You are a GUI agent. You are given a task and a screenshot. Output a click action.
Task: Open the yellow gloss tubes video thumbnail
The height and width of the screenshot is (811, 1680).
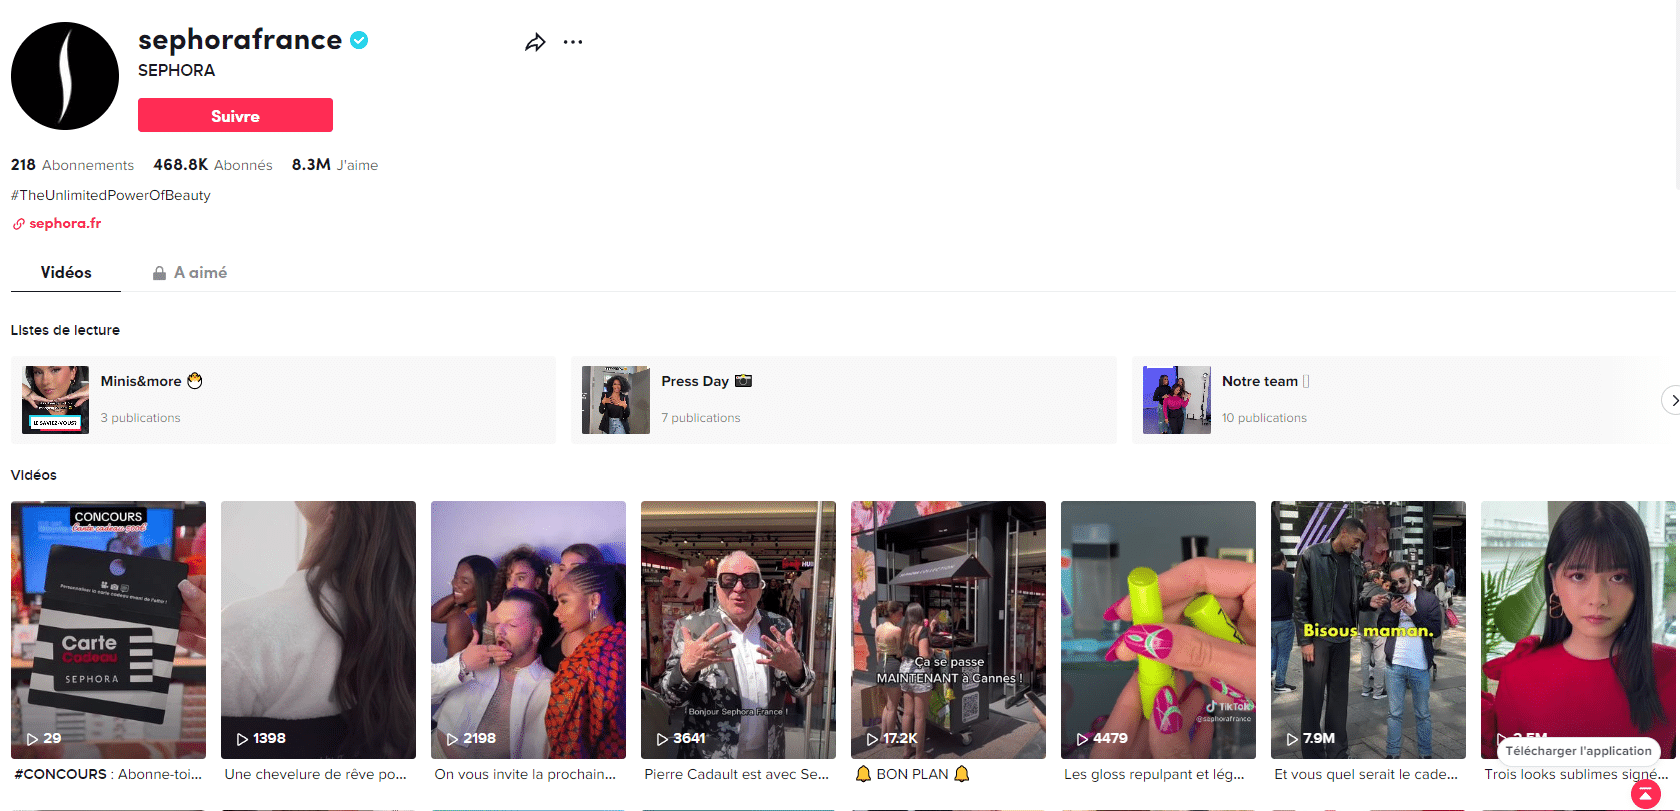tap(1158, 630)
